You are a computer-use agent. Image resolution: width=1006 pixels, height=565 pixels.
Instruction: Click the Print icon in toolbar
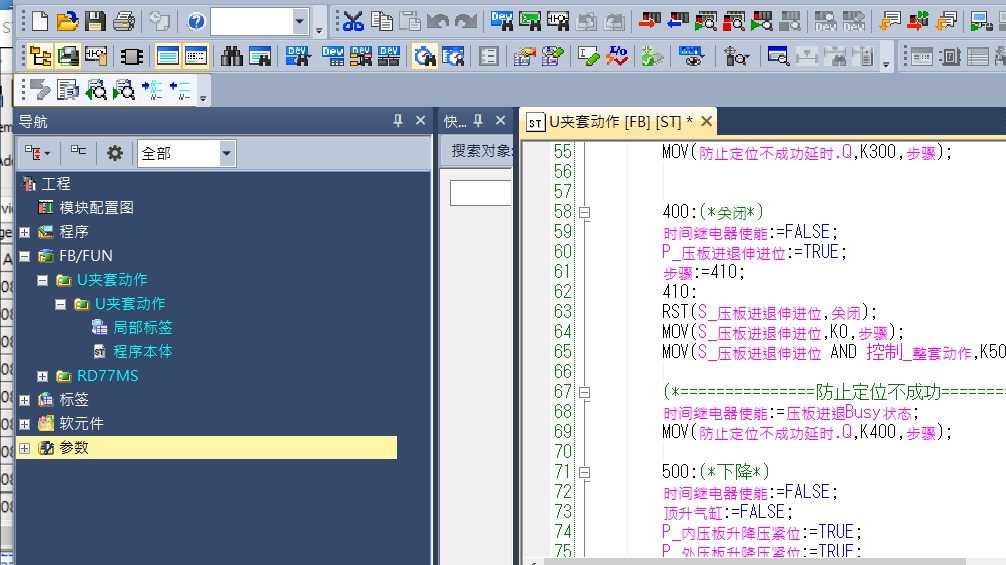pos(123,20)
